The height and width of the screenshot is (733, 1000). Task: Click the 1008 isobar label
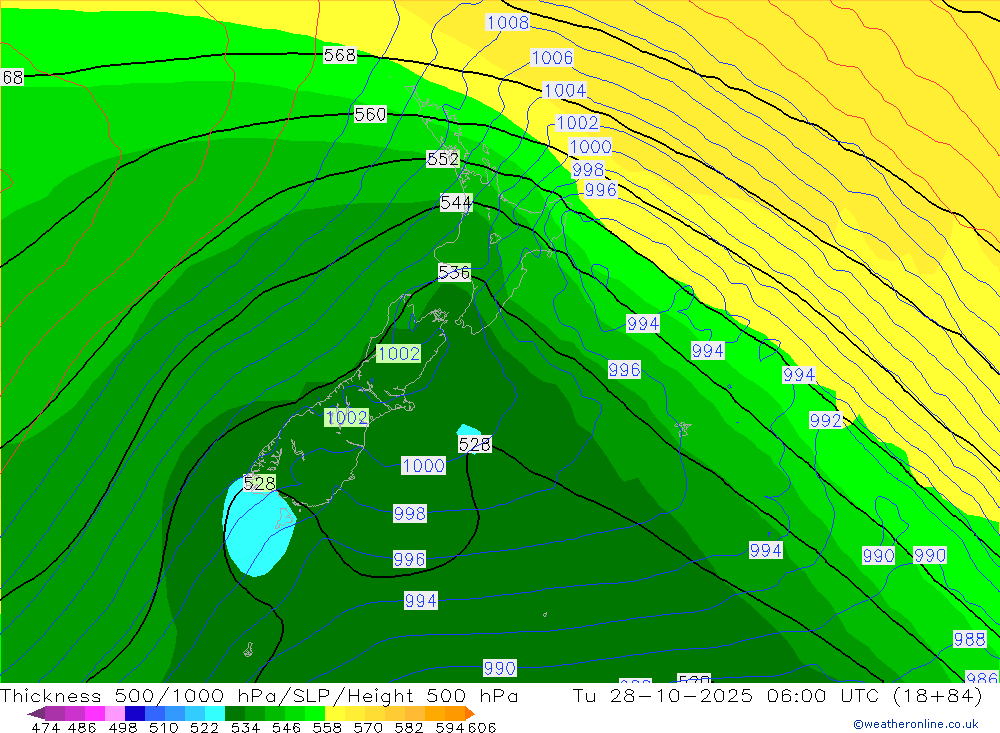pyautogui.click(x=508, y=23)
